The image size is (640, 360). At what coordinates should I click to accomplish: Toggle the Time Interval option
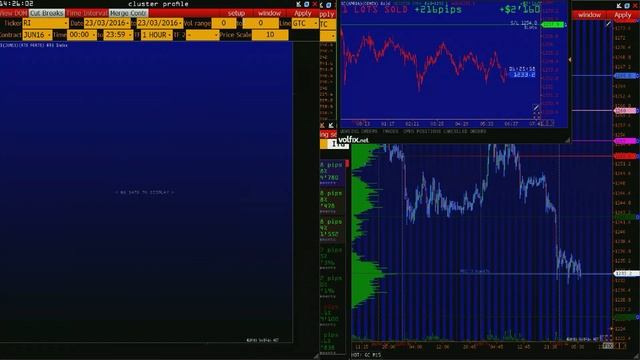86,13
